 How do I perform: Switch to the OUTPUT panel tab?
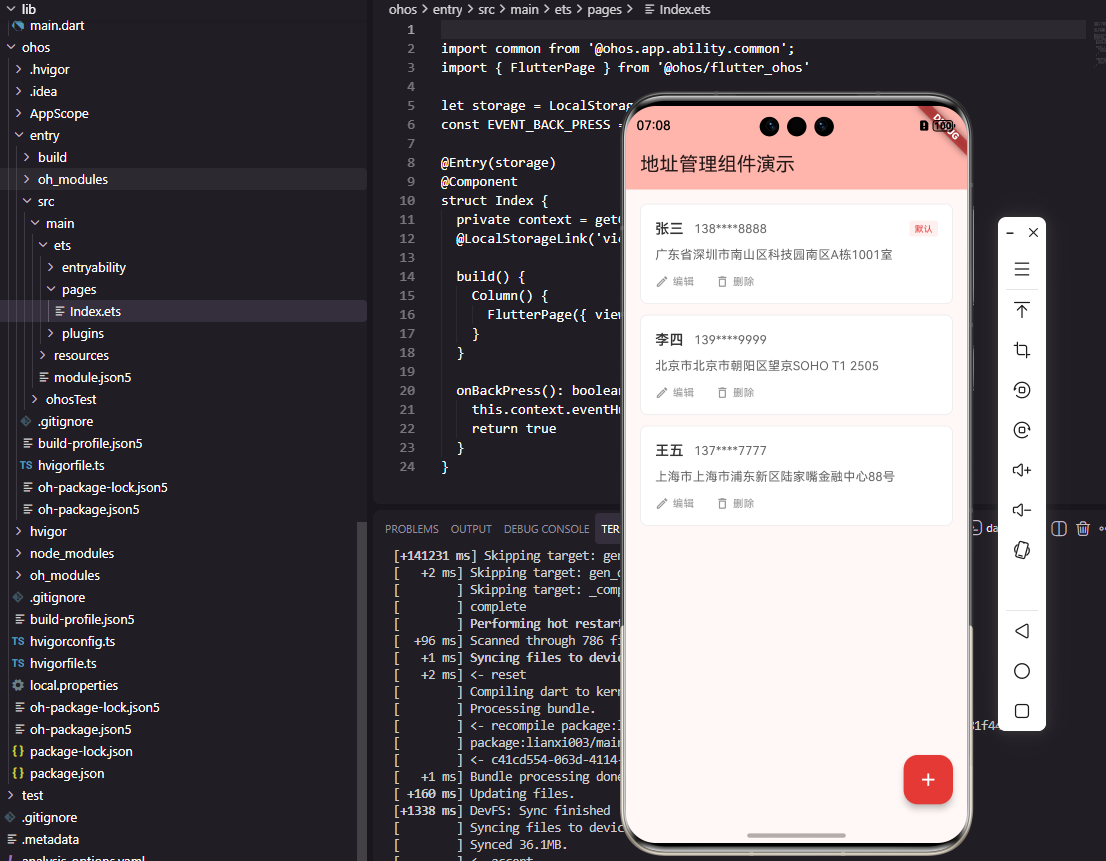(x=471, y=529)
